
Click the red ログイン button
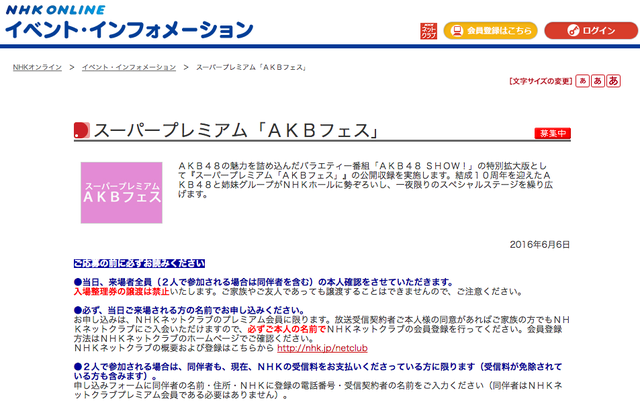pyautogui.click(x=591, y=31)
